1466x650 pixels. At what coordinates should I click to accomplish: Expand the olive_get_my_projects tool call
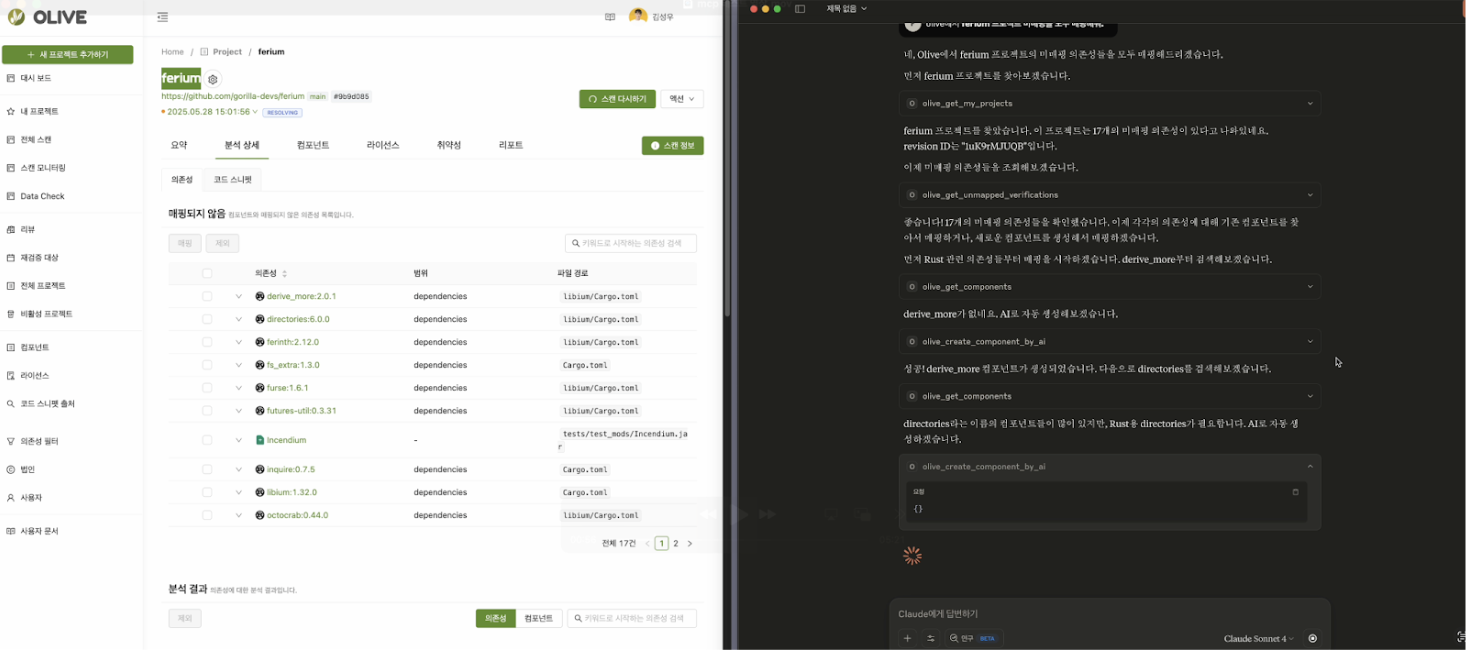pyautogui.click(x=1310, y=103)
